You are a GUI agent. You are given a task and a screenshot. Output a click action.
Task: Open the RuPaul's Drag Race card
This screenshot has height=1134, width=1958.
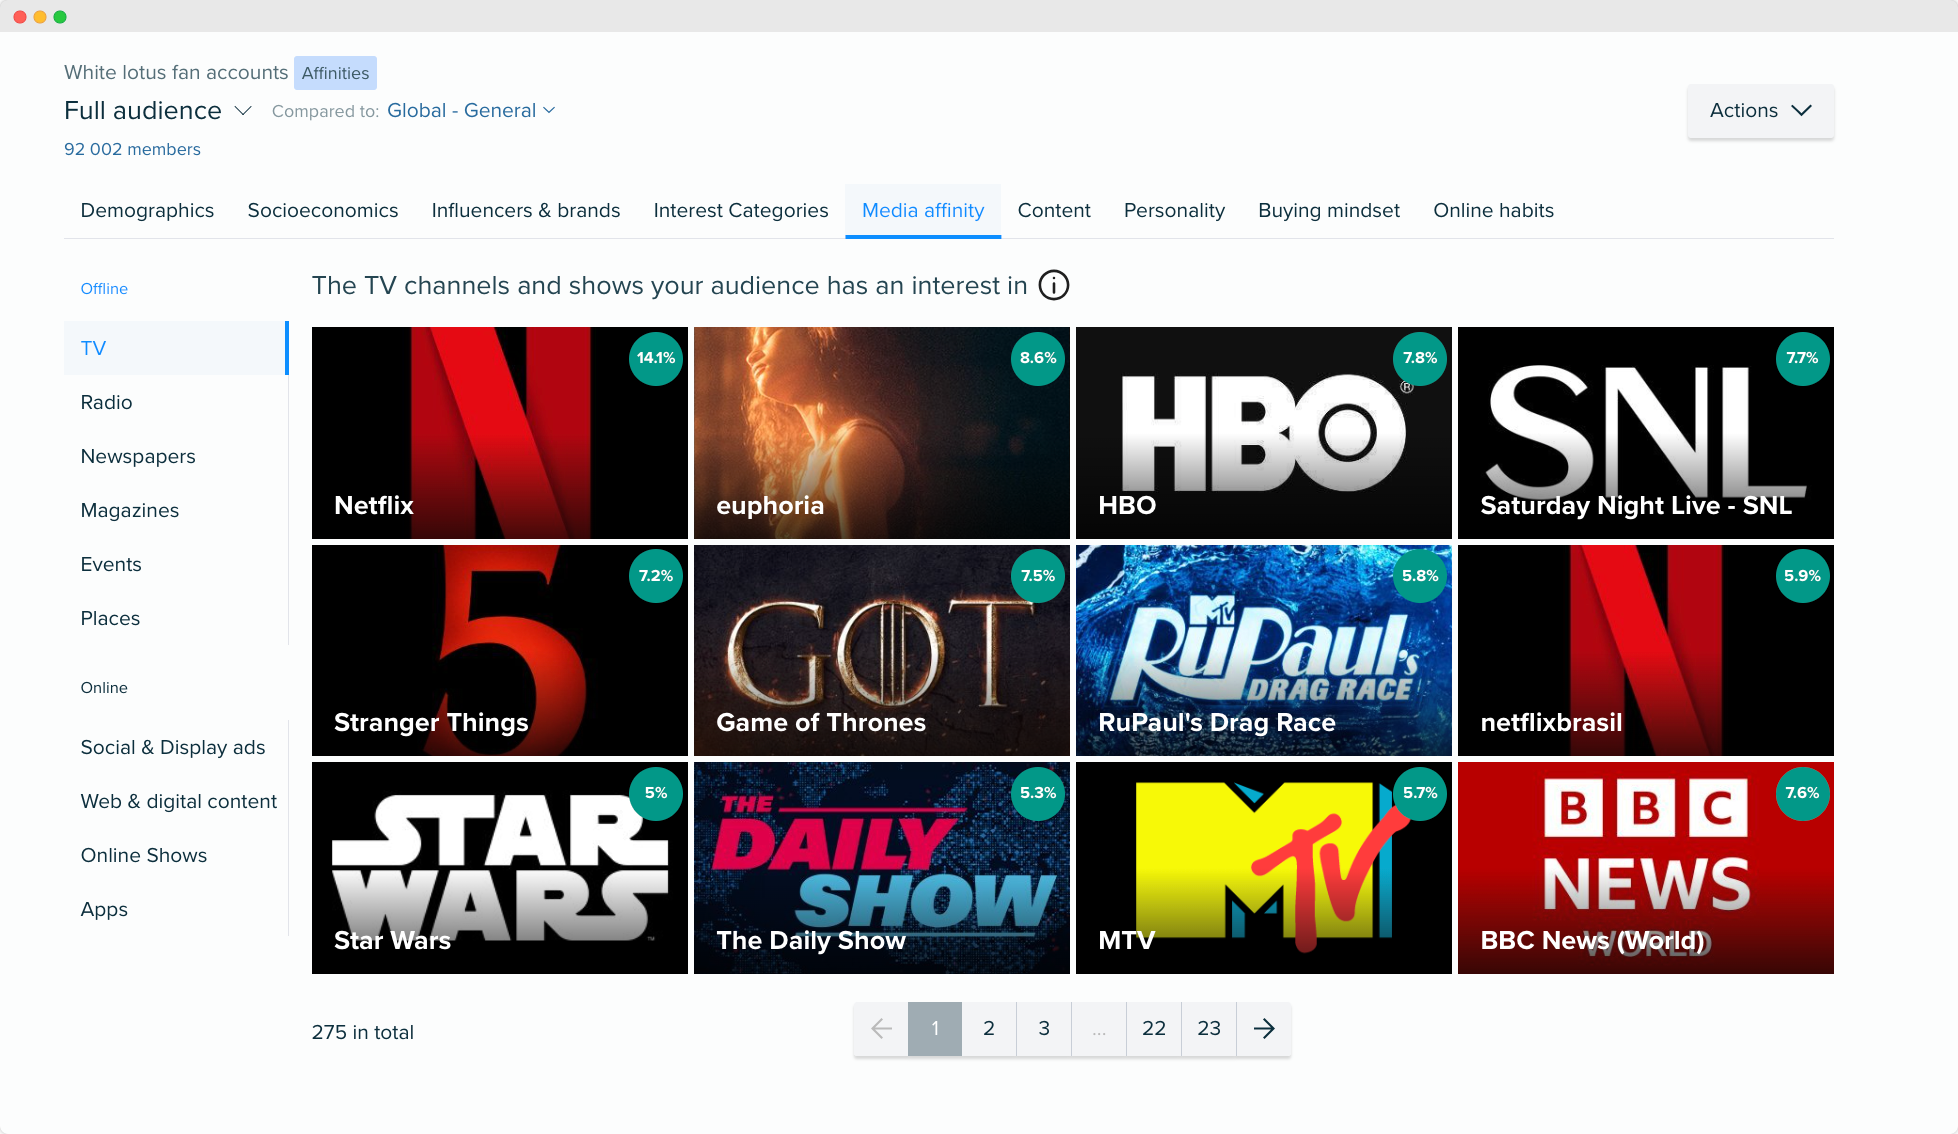pyautogui.click(x=1264, y=650)
